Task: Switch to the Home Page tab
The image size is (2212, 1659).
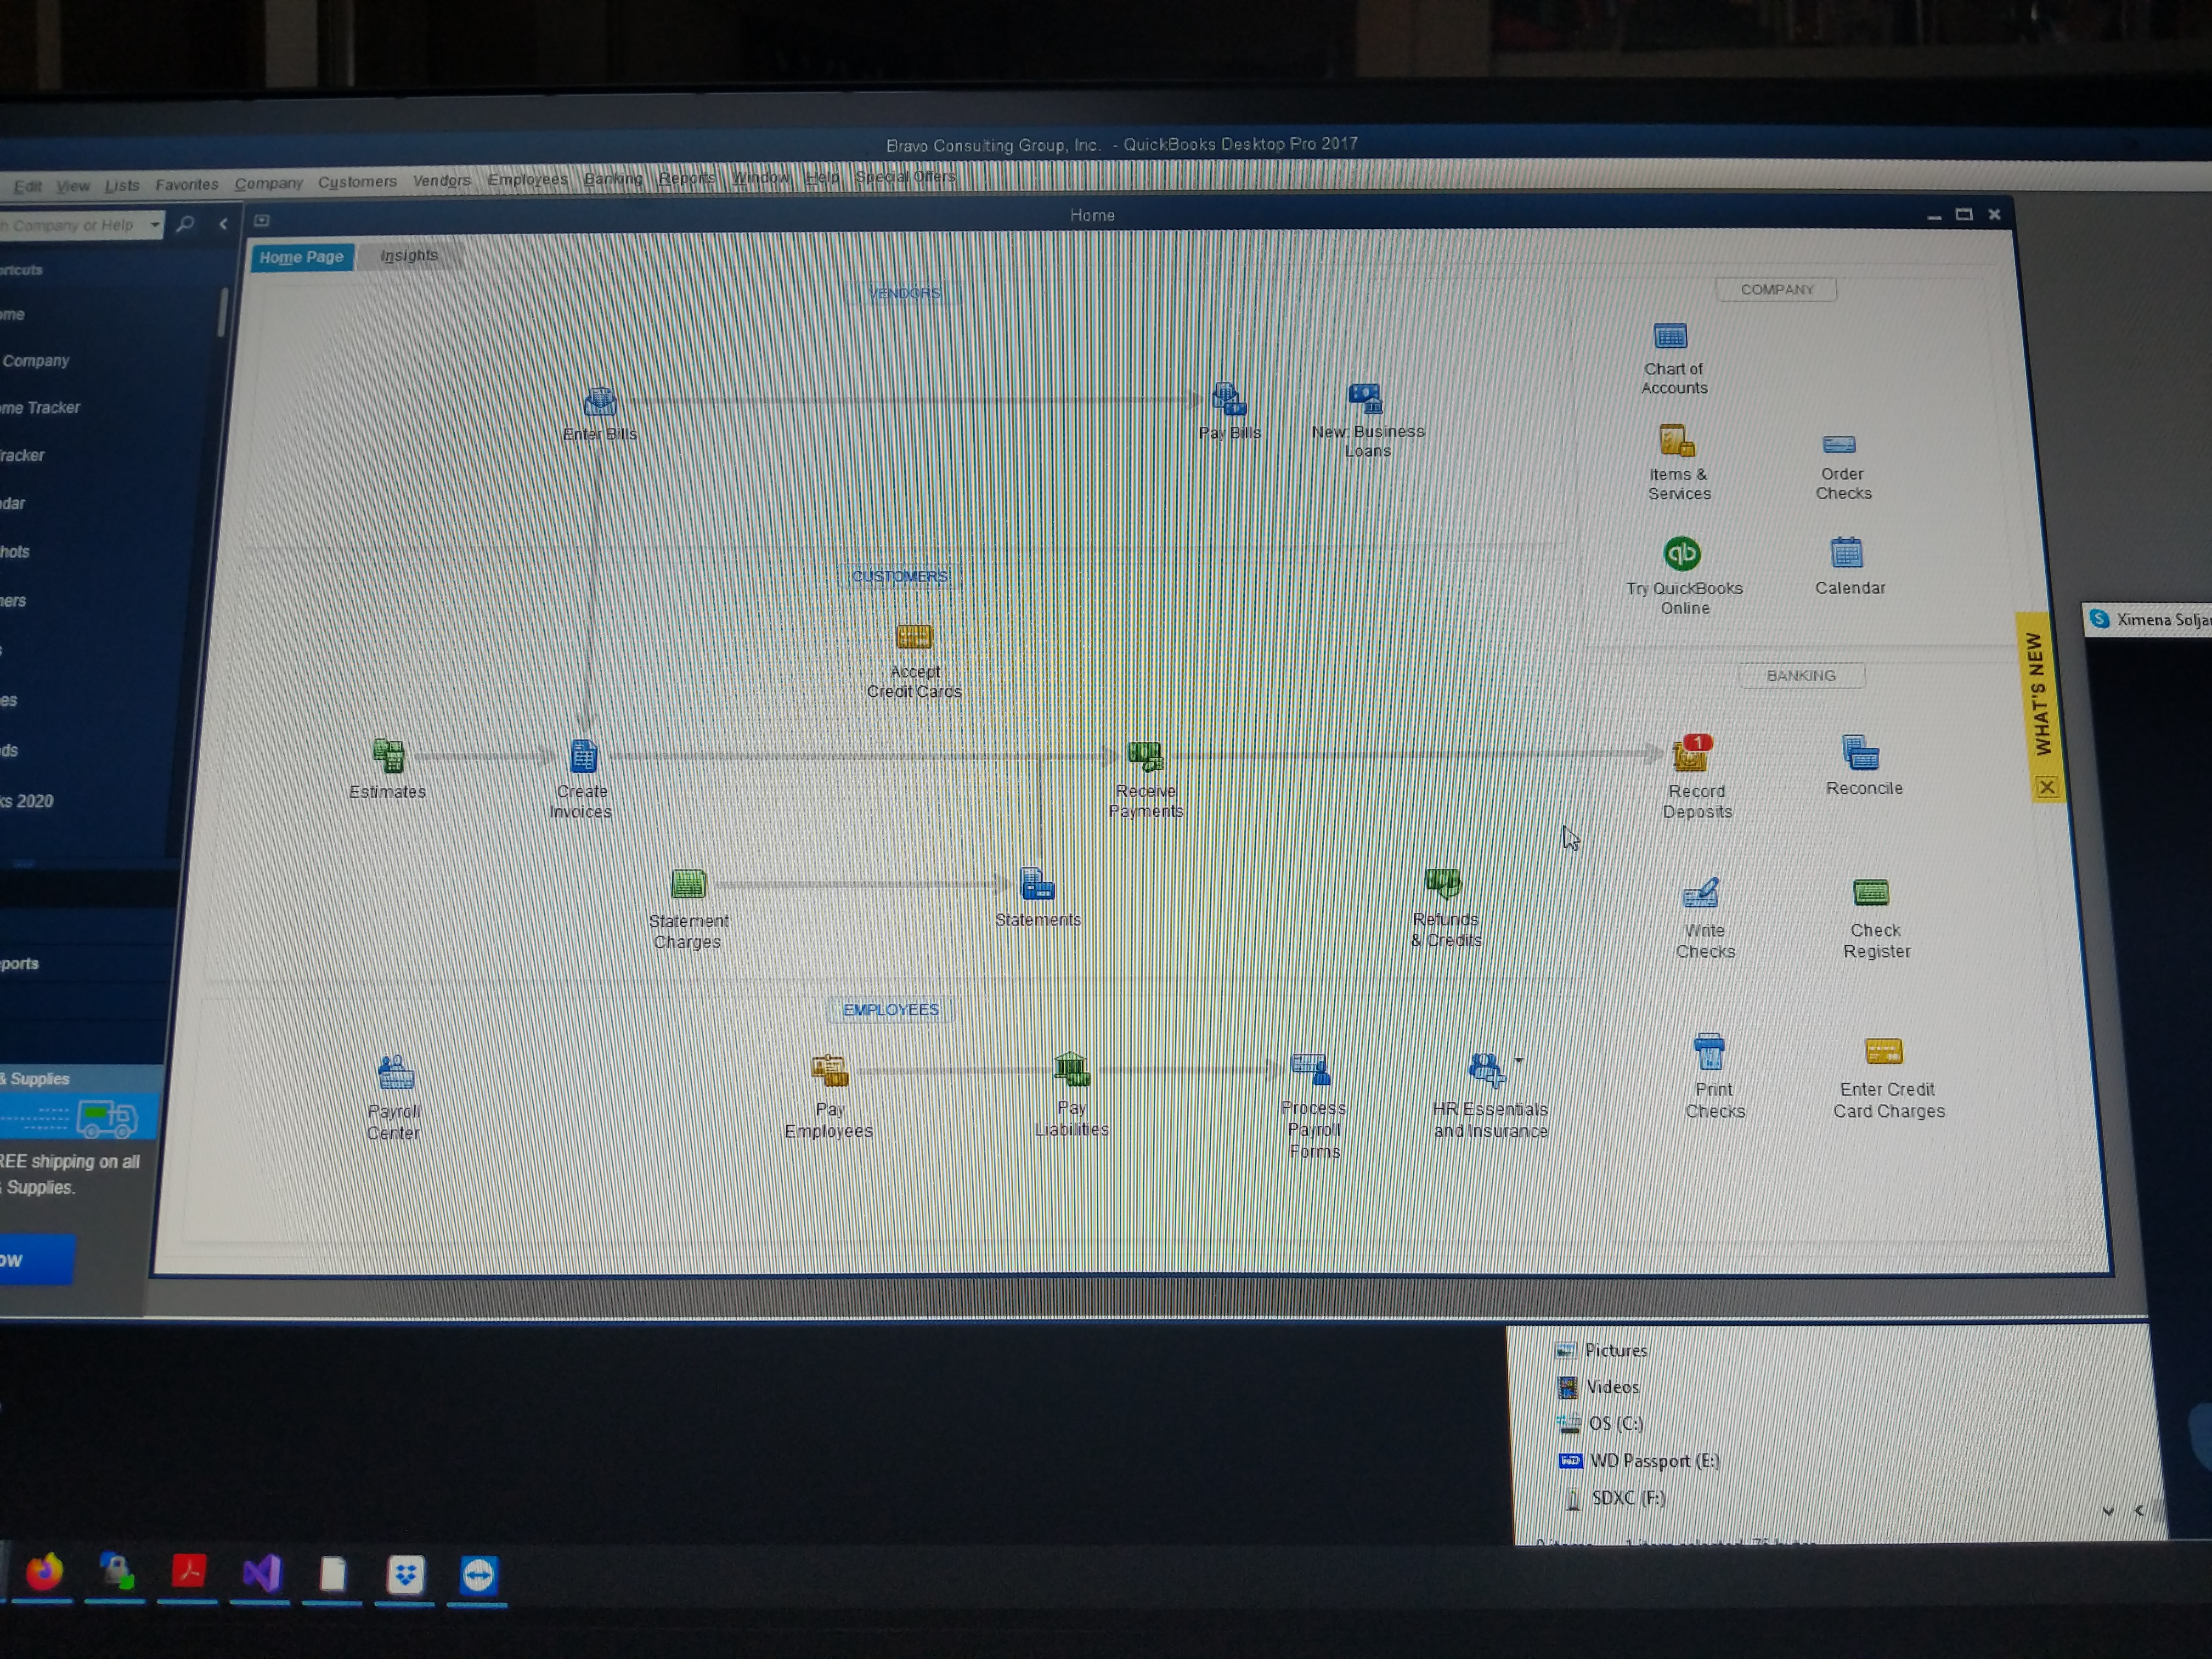Action: click(301, 257)
